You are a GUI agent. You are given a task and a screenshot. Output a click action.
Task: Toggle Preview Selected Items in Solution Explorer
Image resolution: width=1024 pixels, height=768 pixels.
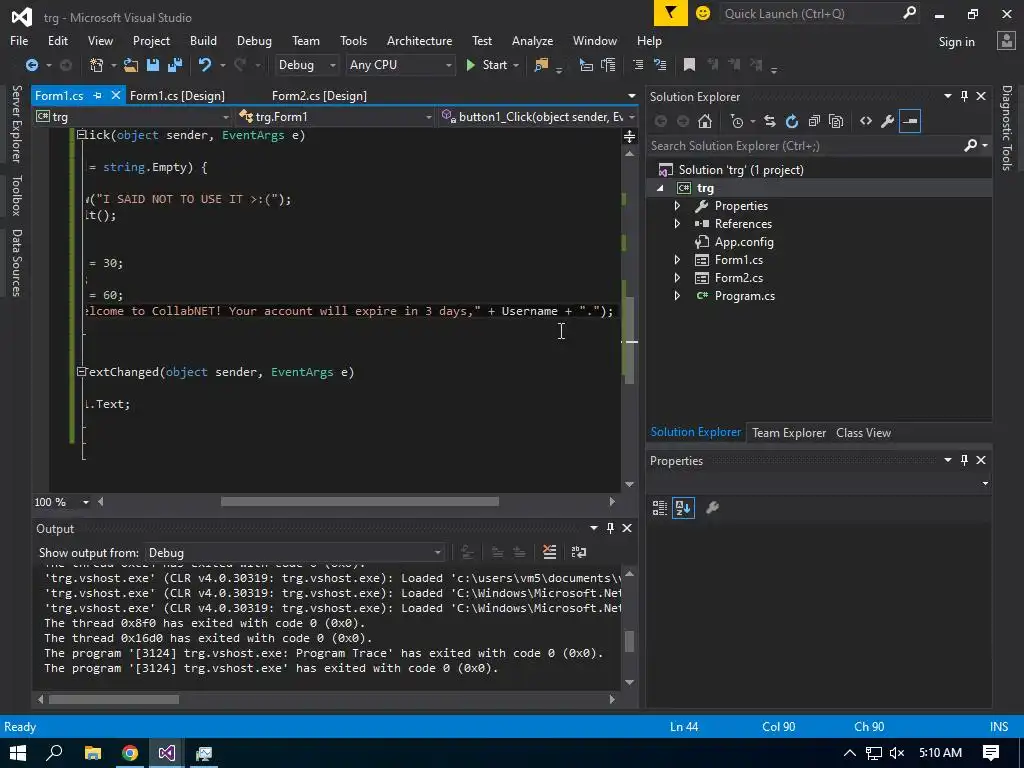910,121
